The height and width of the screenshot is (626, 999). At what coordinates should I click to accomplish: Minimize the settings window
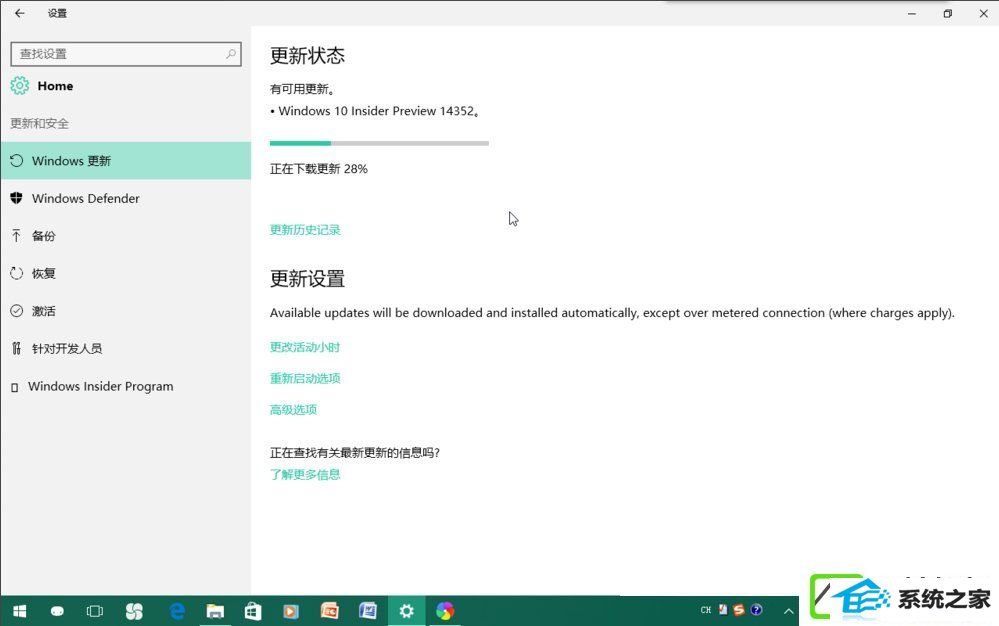912,13
